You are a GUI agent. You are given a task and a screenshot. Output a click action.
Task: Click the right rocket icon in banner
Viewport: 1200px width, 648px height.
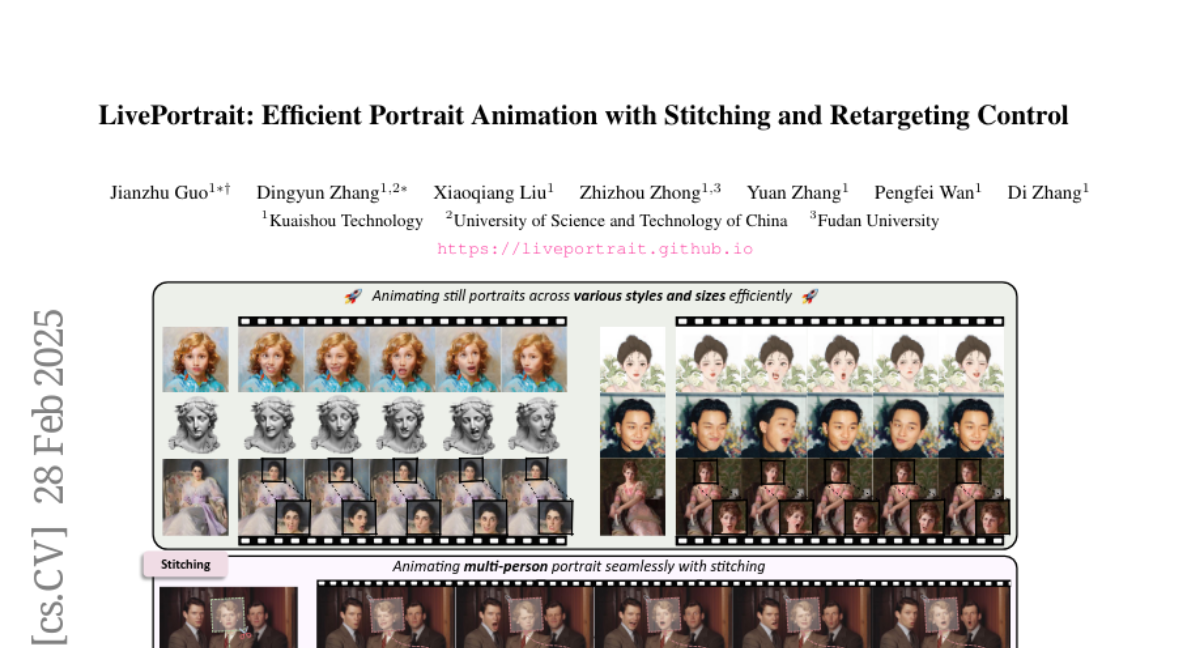(x=810, y=296)
